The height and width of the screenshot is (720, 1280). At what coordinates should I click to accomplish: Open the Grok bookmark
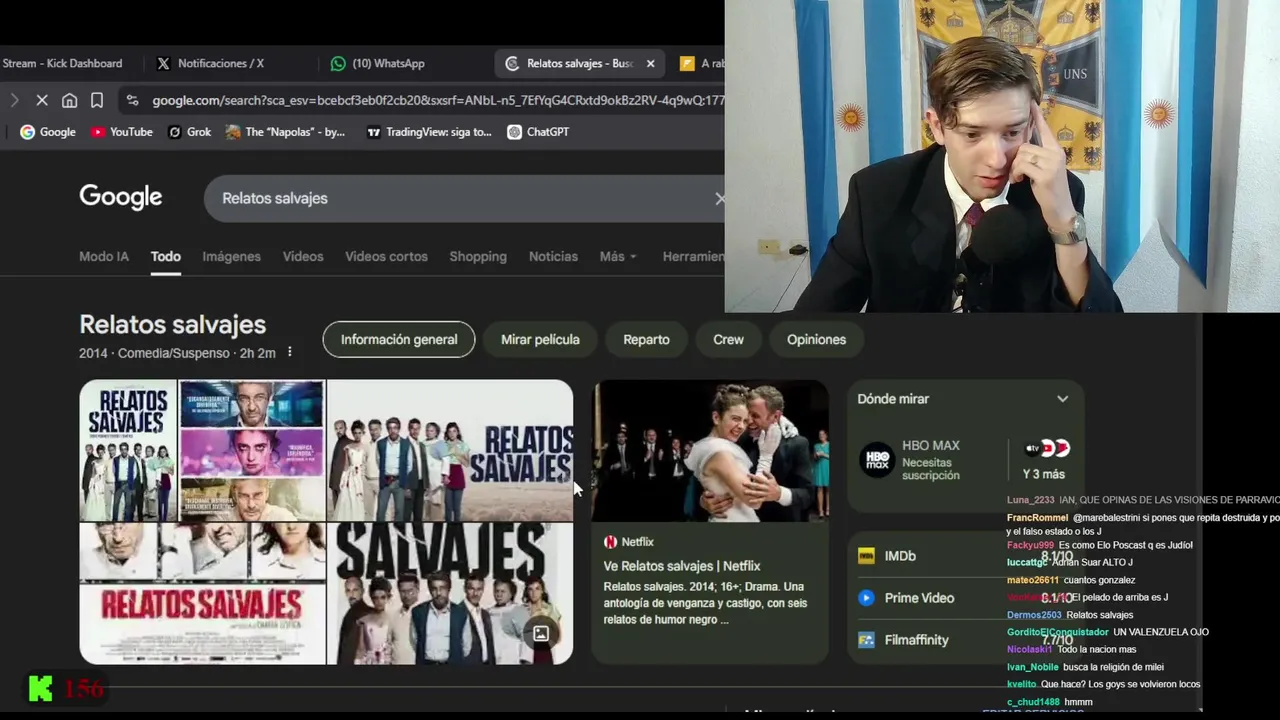click(x=189, y=132)
